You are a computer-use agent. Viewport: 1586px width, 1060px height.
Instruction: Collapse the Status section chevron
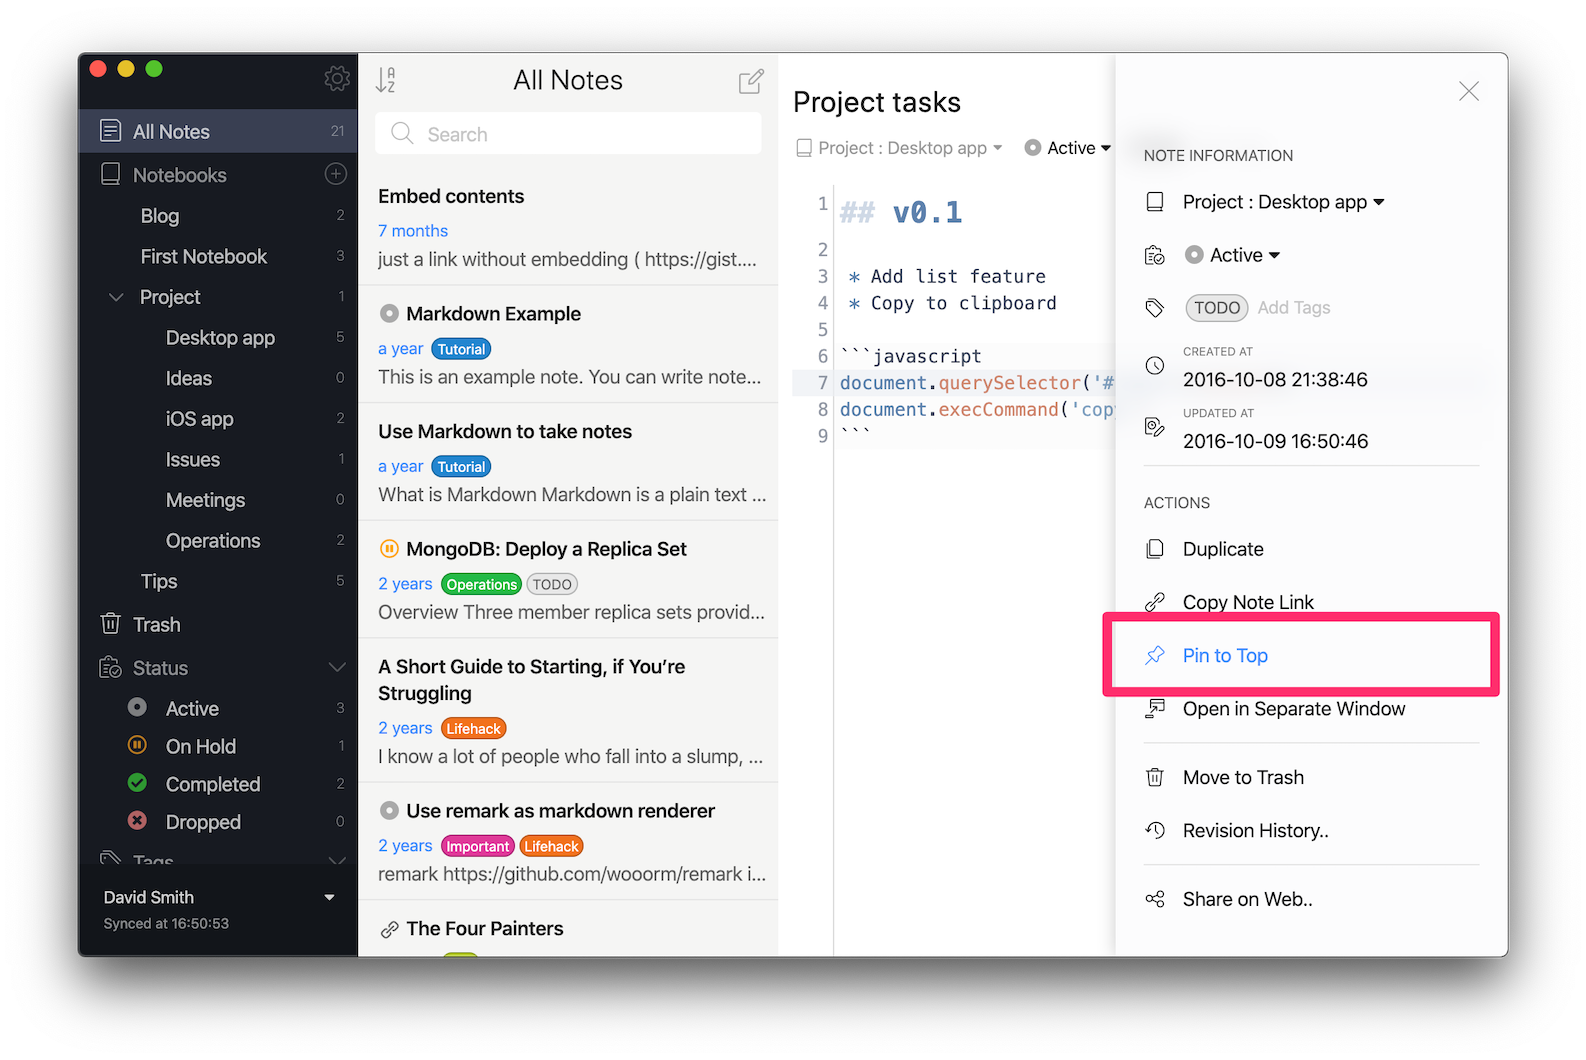(x=337, y=667)
